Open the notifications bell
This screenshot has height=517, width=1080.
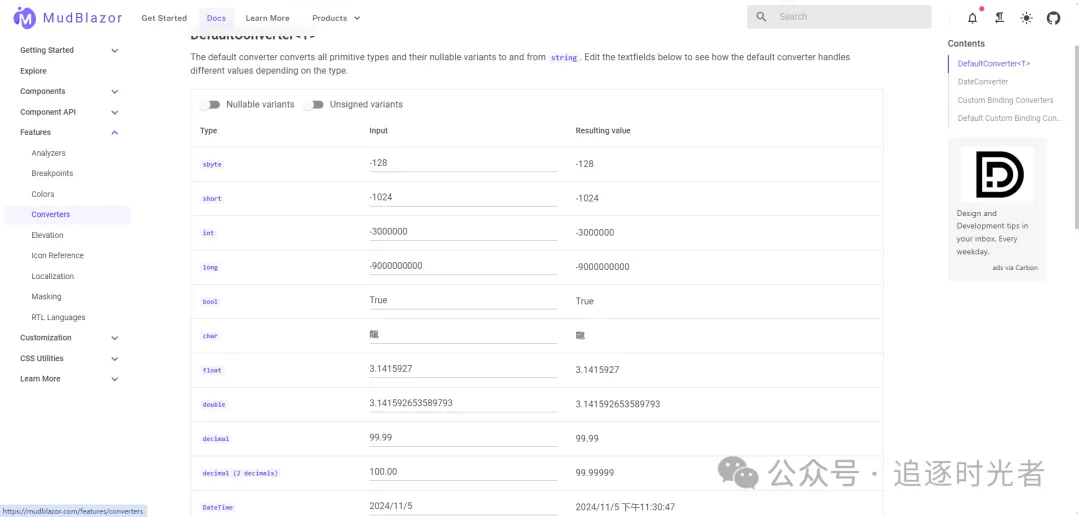(972, 18)
